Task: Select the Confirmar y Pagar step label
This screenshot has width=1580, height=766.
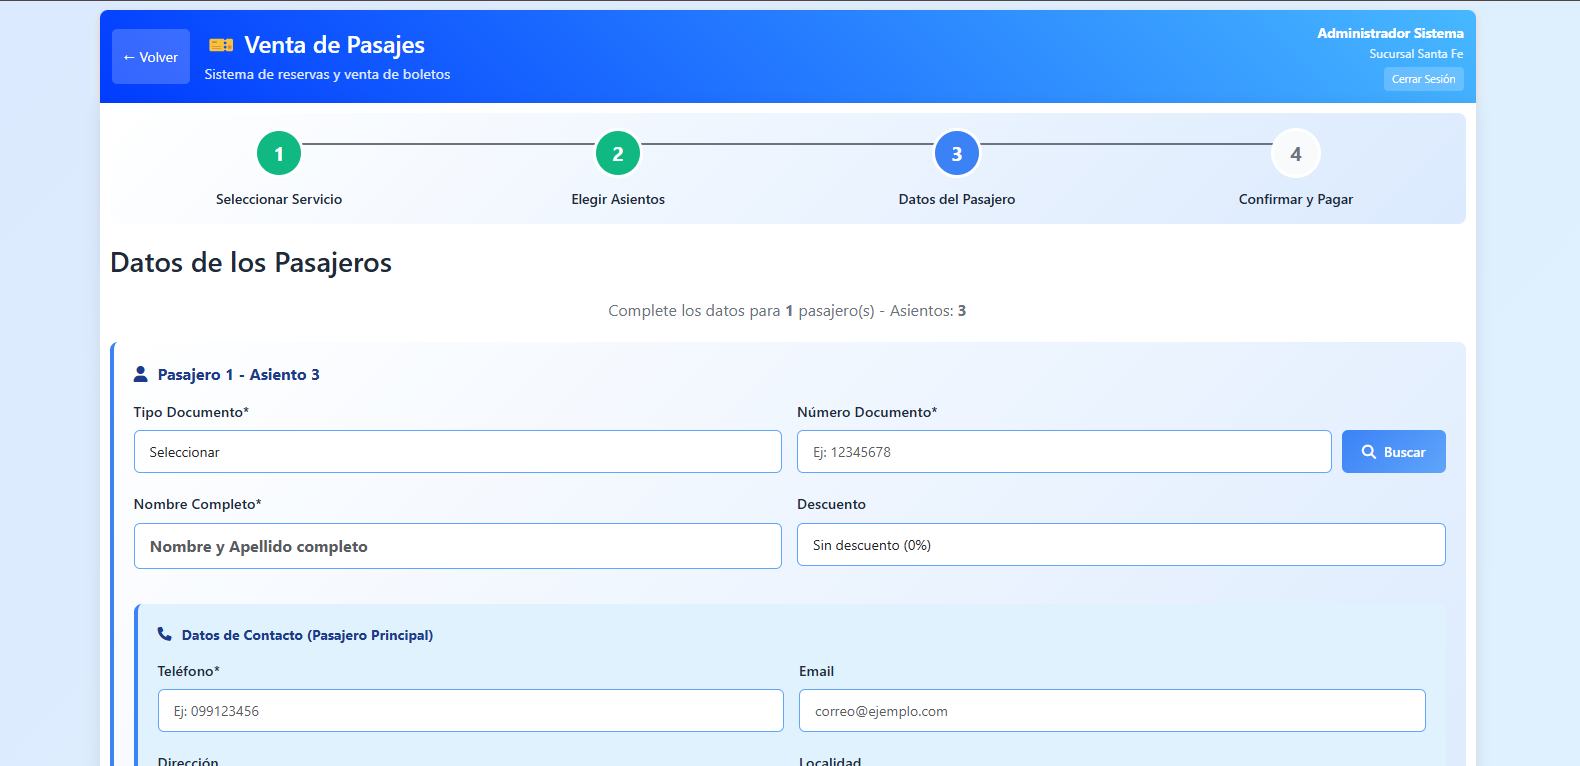Action: tap(1295, 199)
